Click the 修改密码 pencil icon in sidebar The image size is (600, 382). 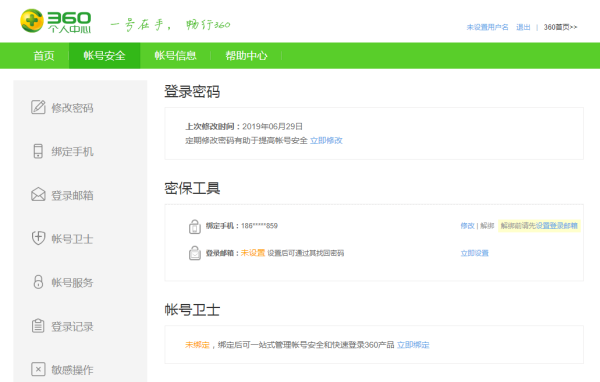(x=38, y=107)
